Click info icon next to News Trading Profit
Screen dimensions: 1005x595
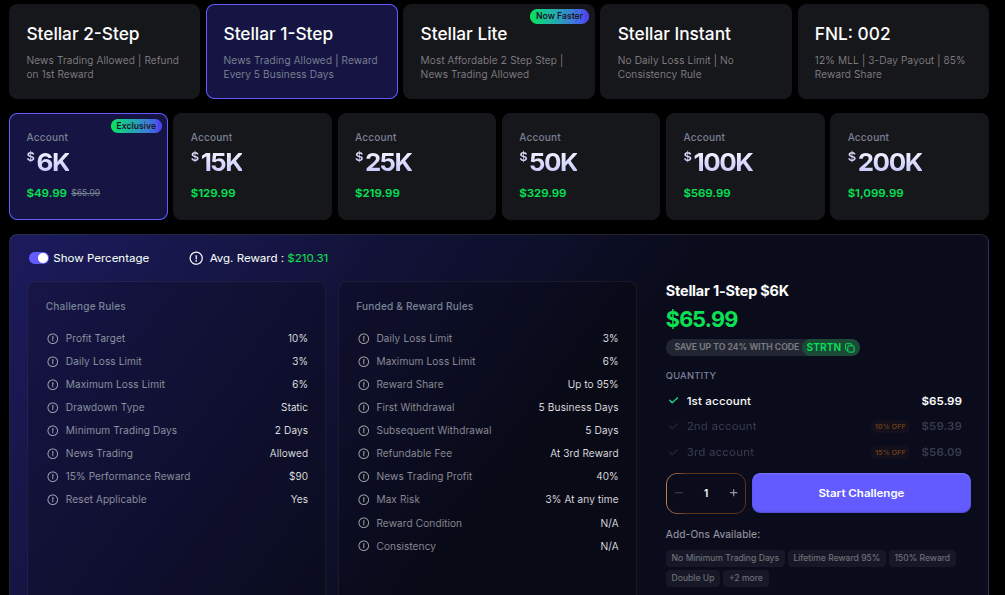pyautogui.click(x=363, y=477)
